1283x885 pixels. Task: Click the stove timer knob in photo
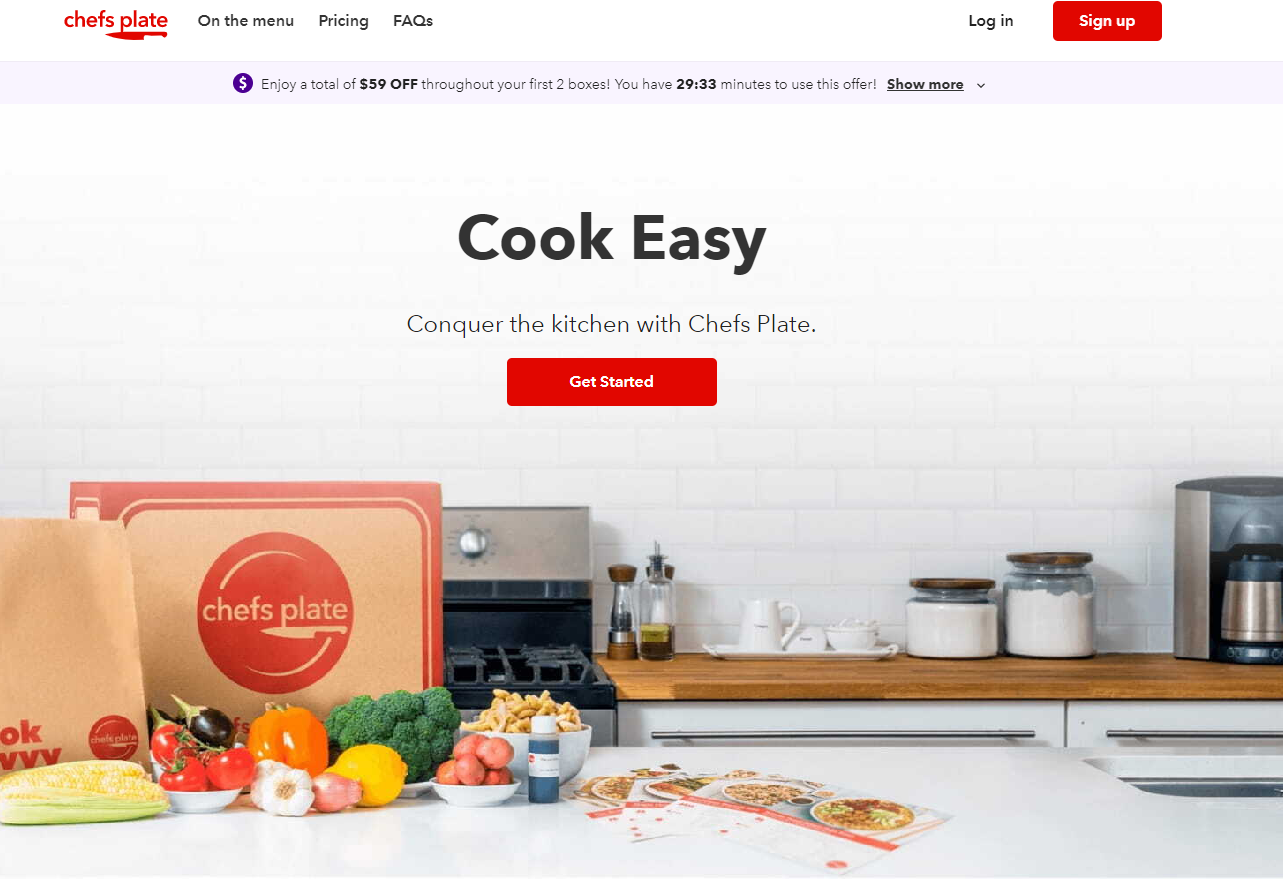(x=472, y=542)
